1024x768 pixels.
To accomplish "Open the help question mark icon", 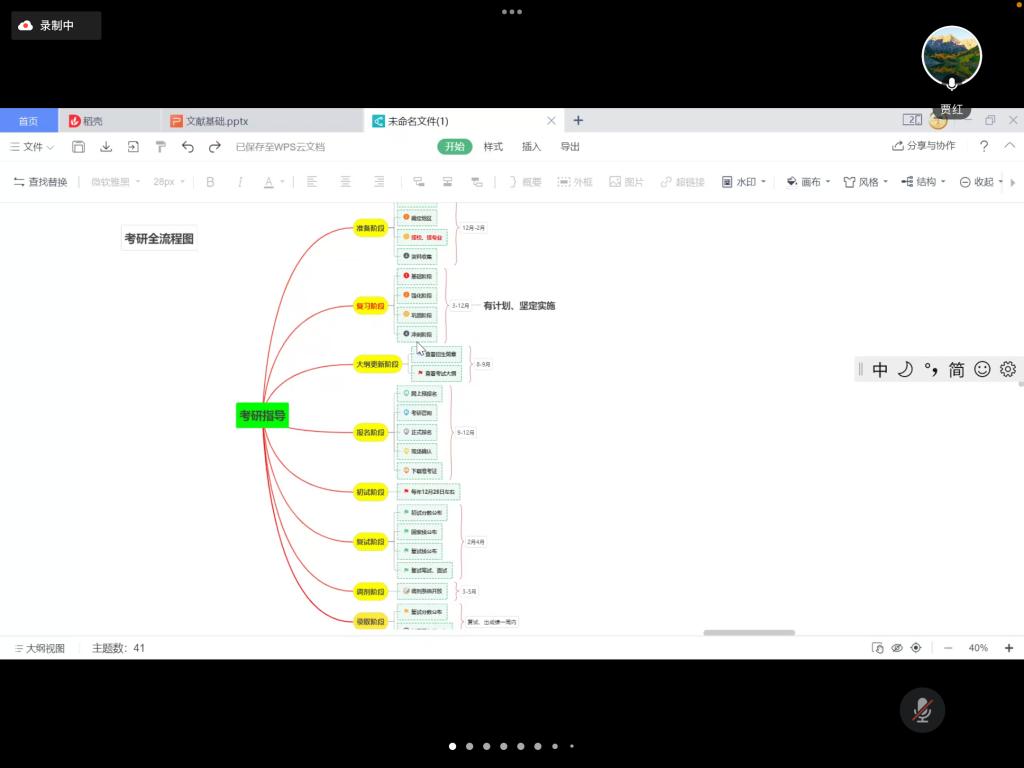I will (x=984, y=146).
